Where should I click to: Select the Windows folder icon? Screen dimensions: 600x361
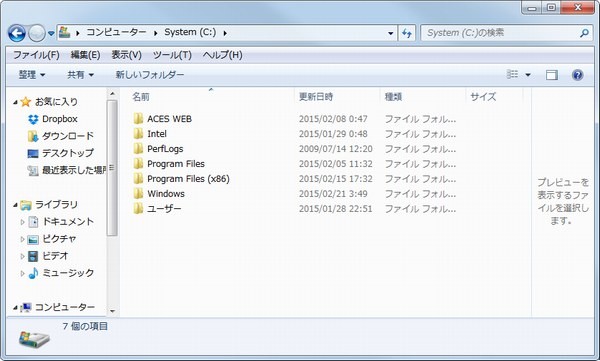click(x=138, y=193)
